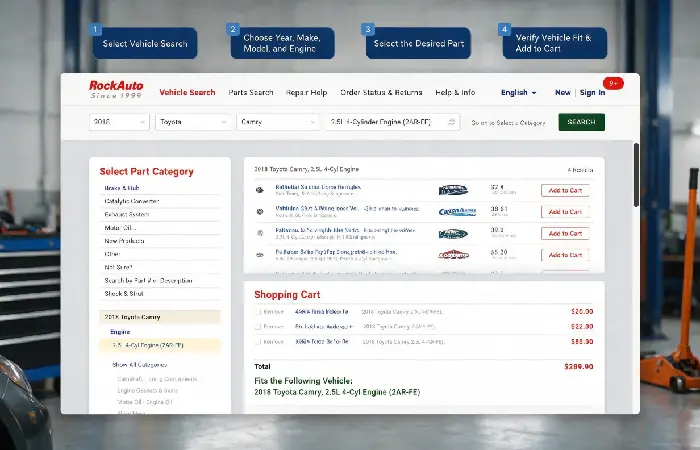700x450 pixels.
Task: Choose the New Products category
Action: pyautogui.click(x=124, y=241)
